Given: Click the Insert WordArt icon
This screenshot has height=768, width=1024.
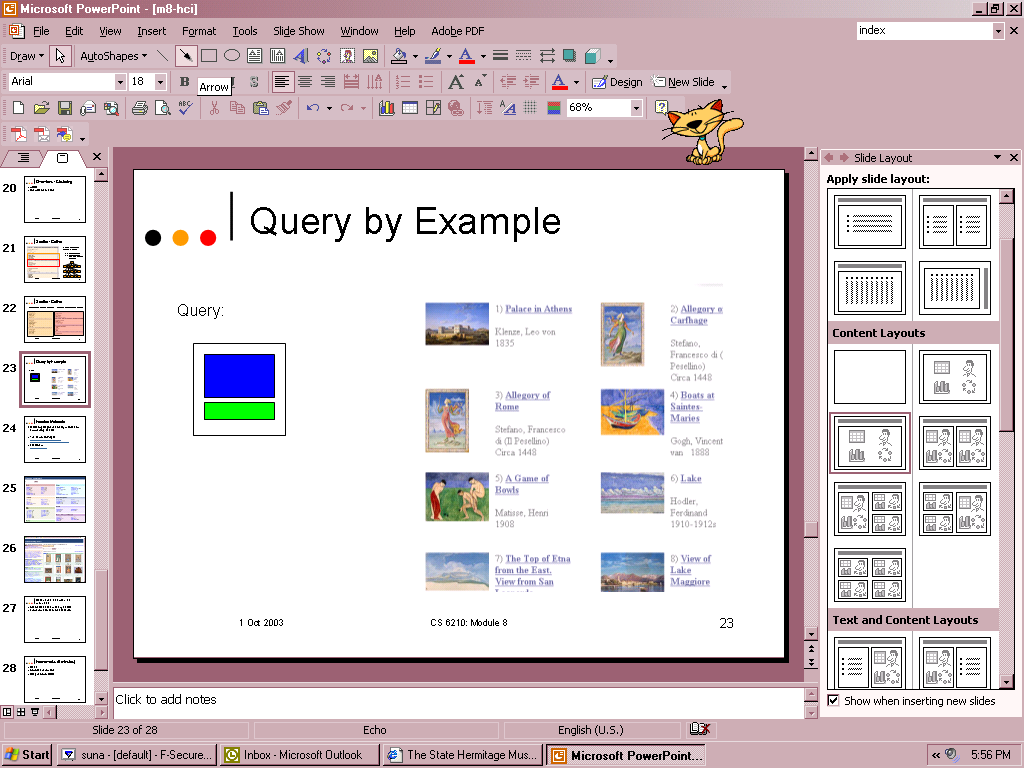Looking at the screenshot, I should 301,56.
